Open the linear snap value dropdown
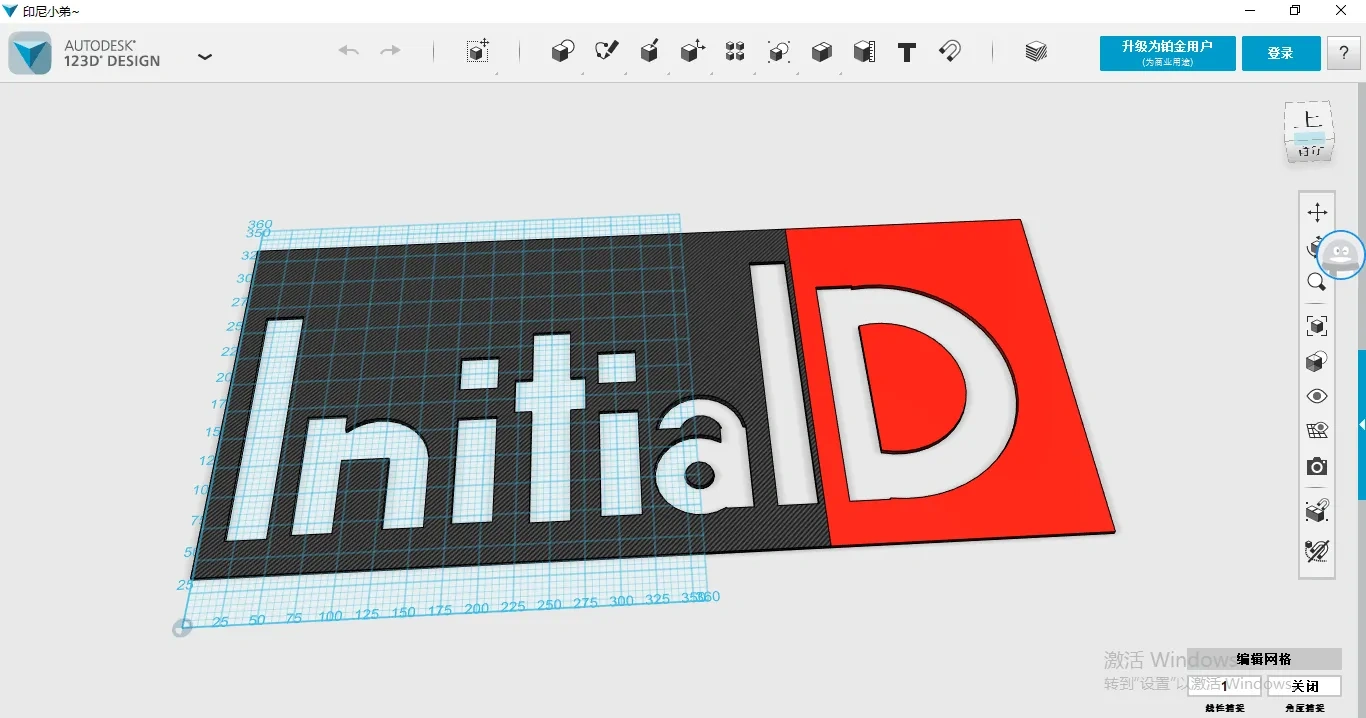This screenshot has height=718, width=1366. pyautogui.click(x=1225, y=686)
